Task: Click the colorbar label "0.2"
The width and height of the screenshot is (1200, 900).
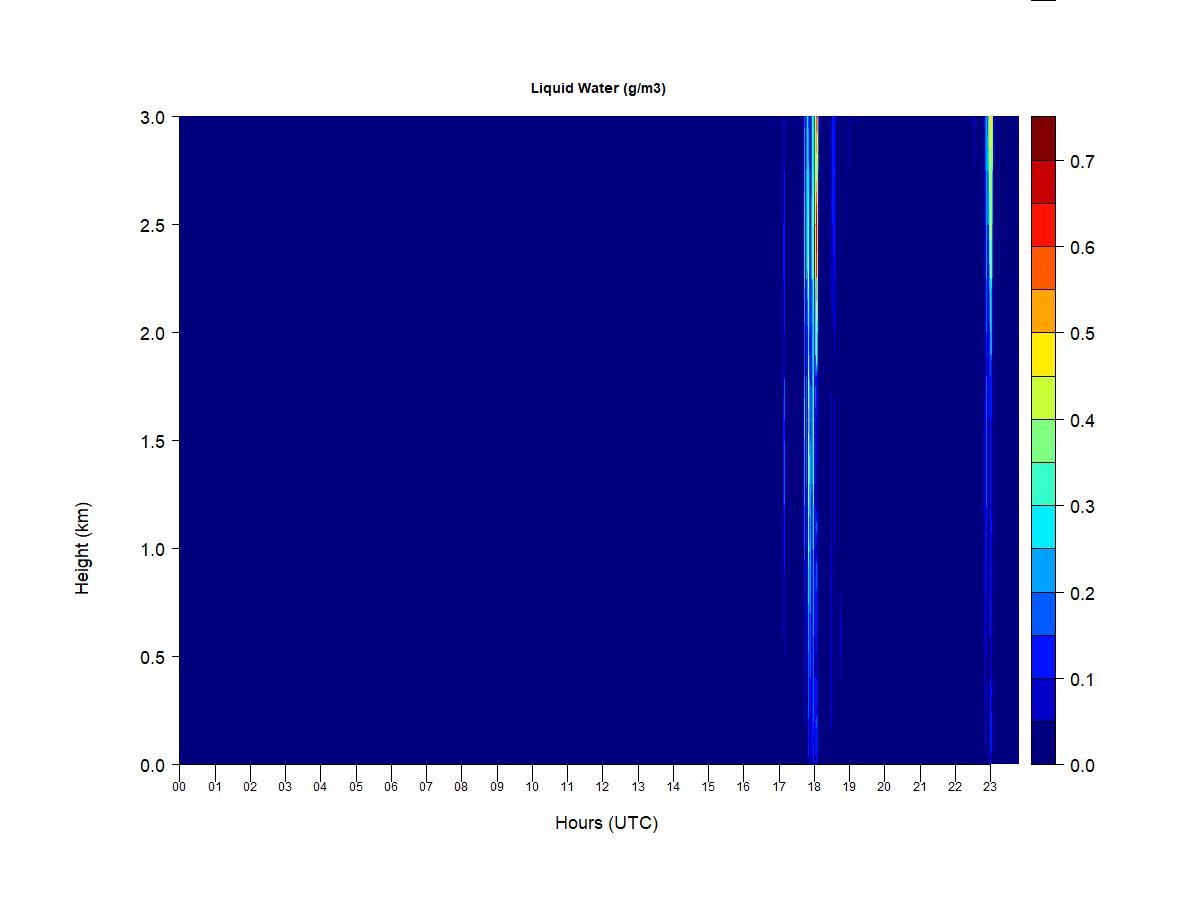Action: [x=1082, y=594]
